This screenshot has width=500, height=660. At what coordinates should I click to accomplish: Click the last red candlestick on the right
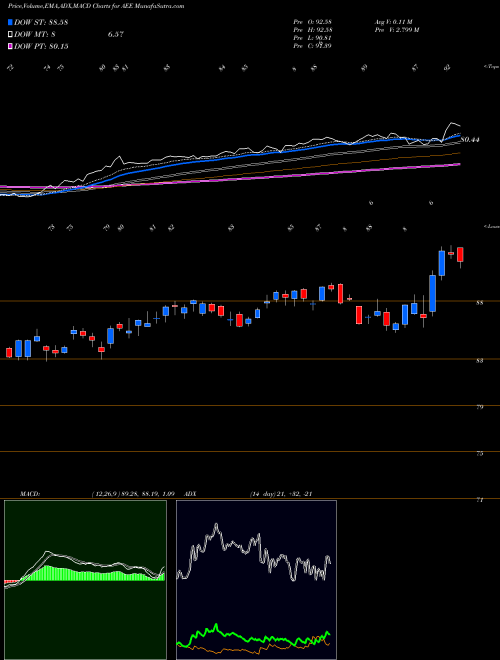[460, 254]
